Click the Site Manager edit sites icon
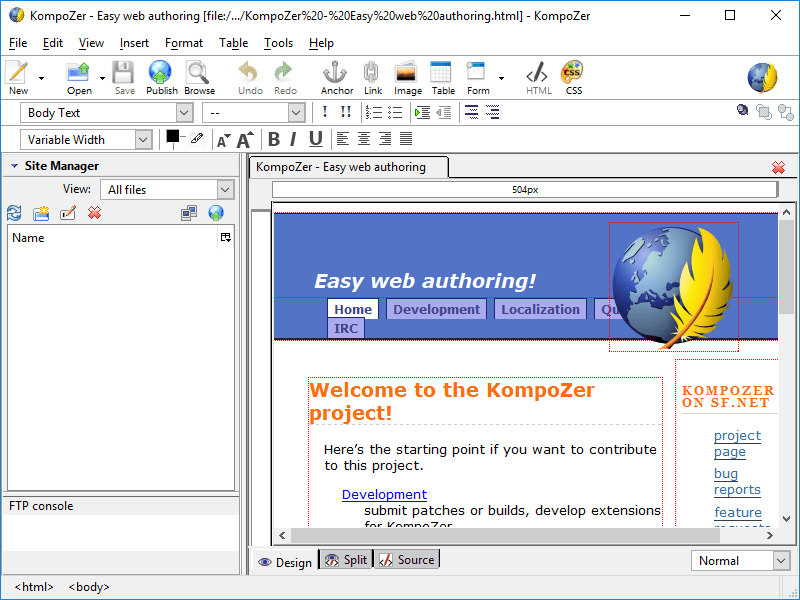 pos(189,213)
